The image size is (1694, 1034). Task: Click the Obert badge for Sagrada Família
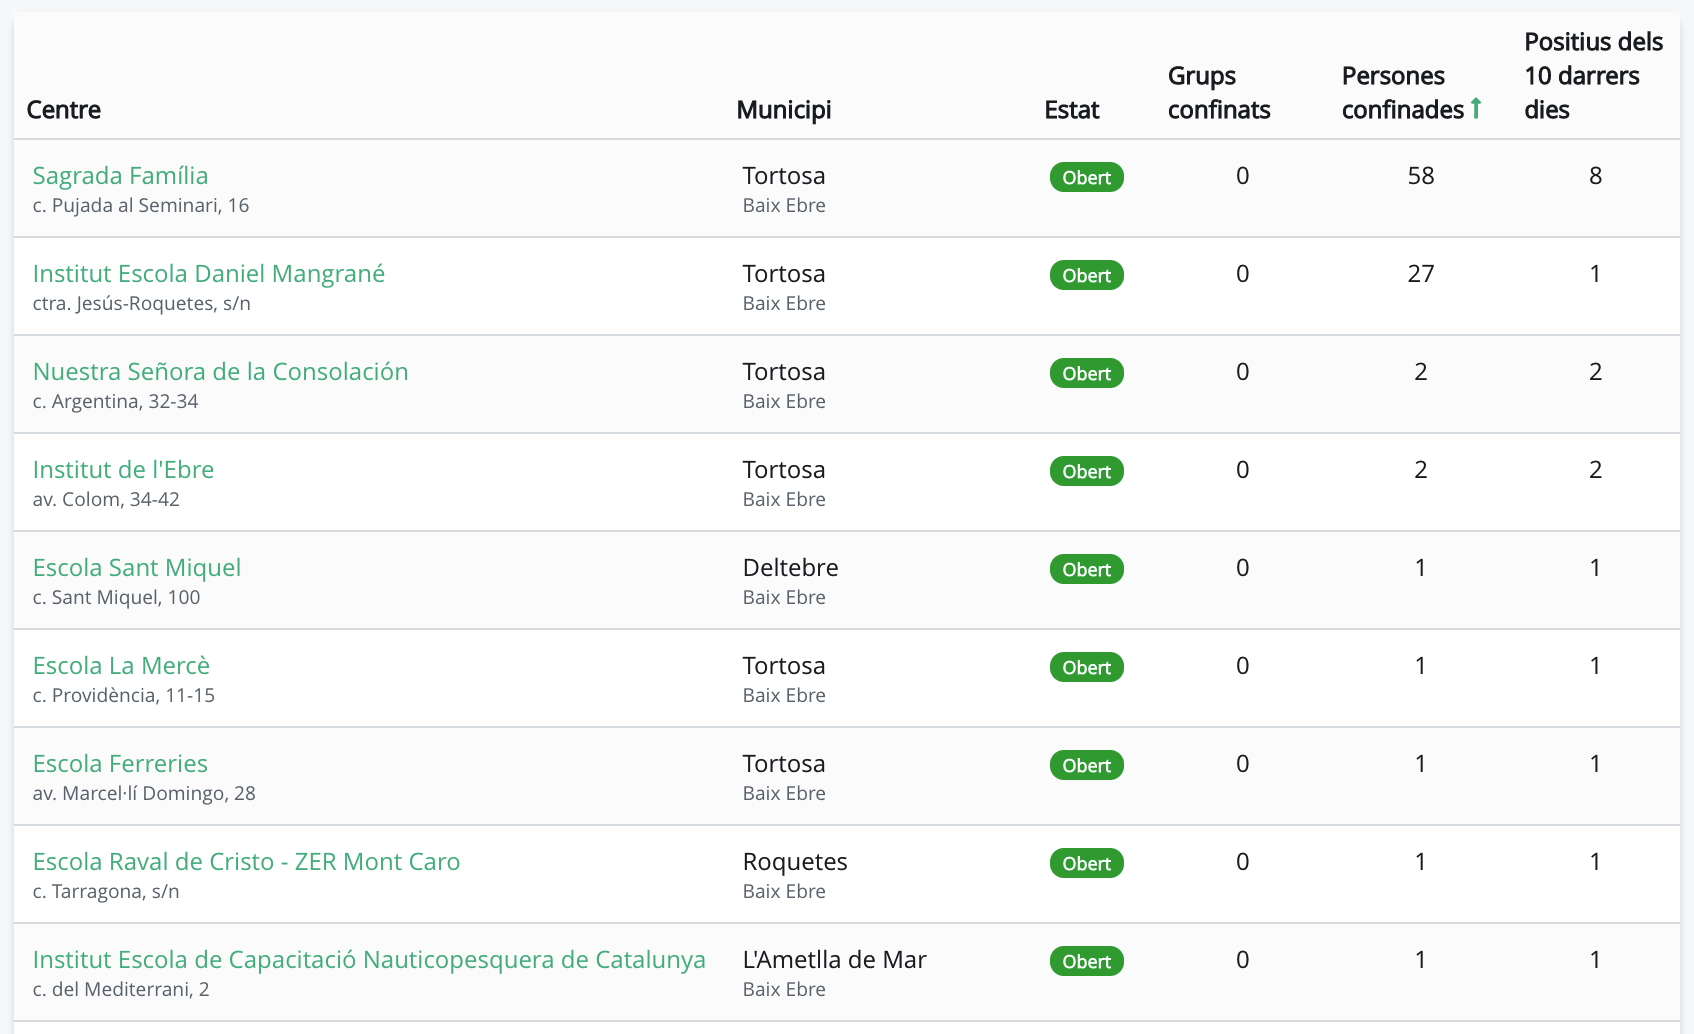[x=1086, y=178]
